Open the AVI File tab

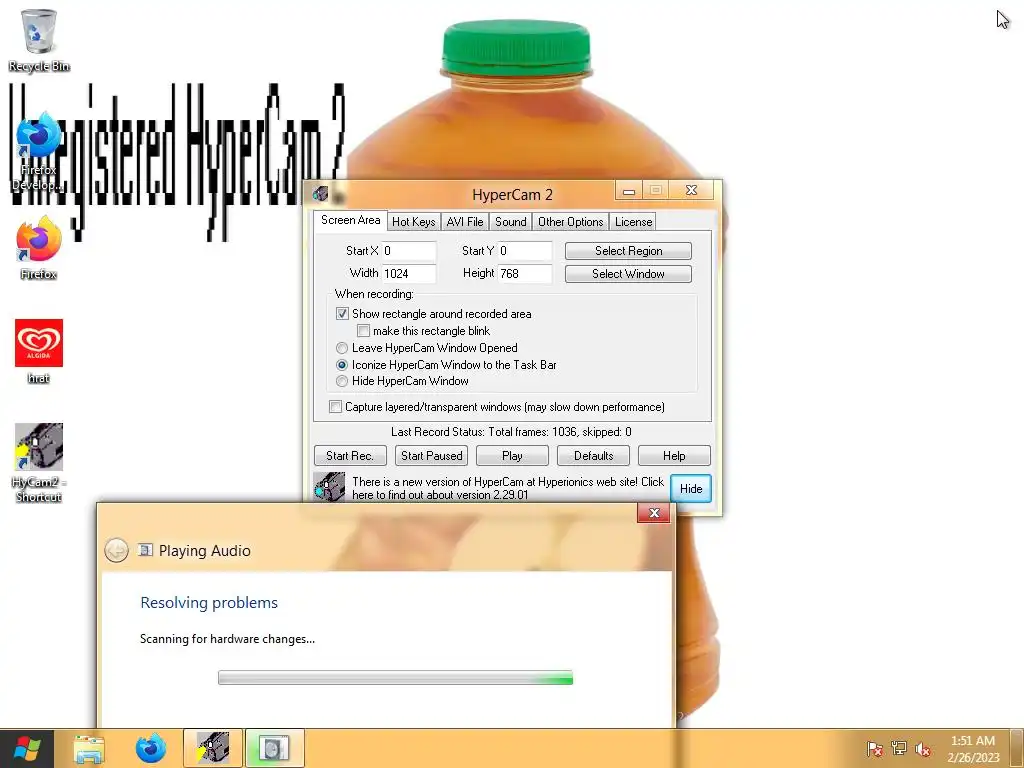coord(465,221)
